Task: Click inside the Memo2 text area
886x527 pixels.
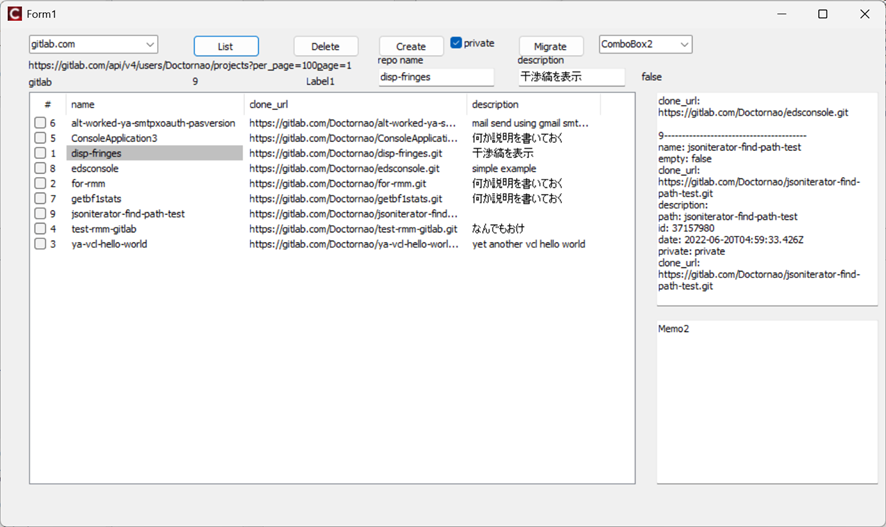Action: click(x=767, y=402)
